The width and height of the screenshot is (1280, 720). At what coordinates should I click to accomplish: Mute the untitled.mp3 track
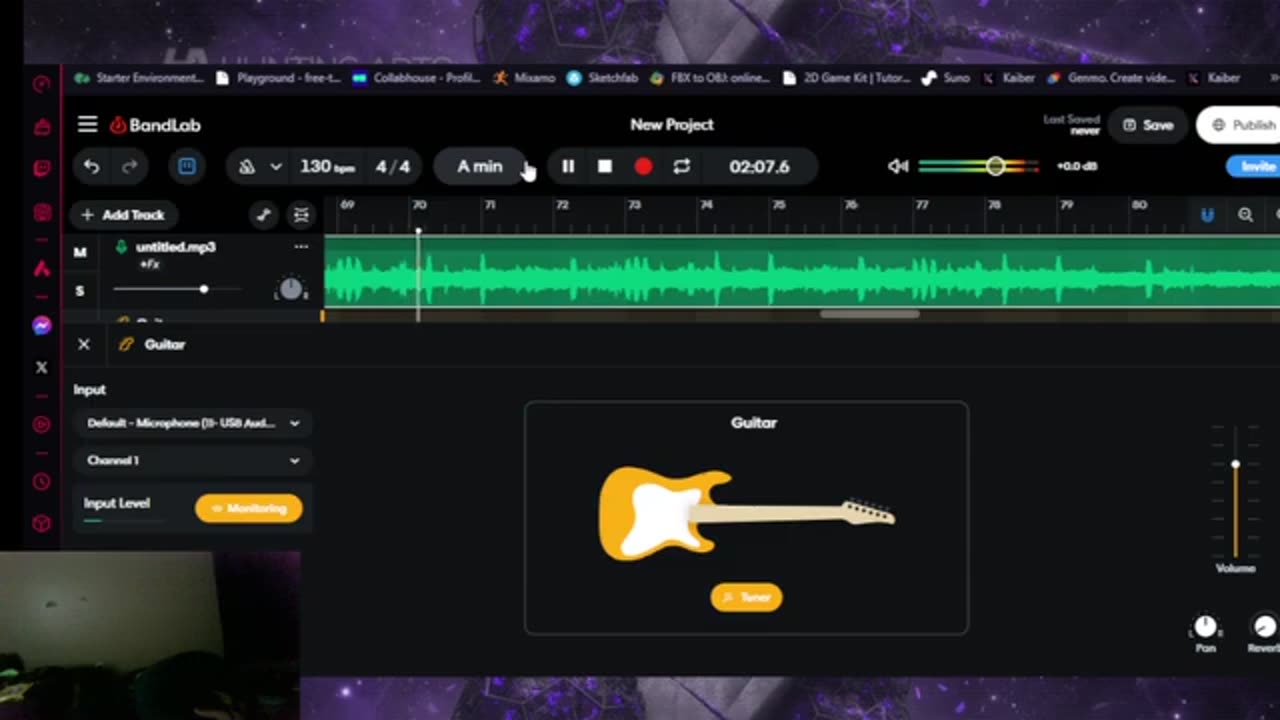click(80, 252)
